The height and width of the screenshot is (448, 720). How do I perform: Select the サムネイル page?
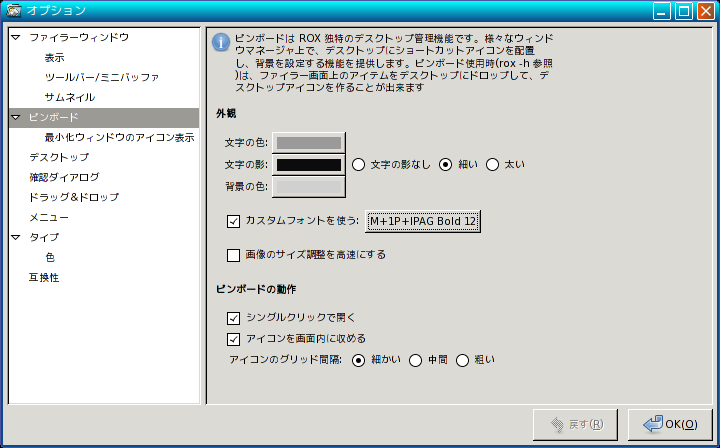70,97
